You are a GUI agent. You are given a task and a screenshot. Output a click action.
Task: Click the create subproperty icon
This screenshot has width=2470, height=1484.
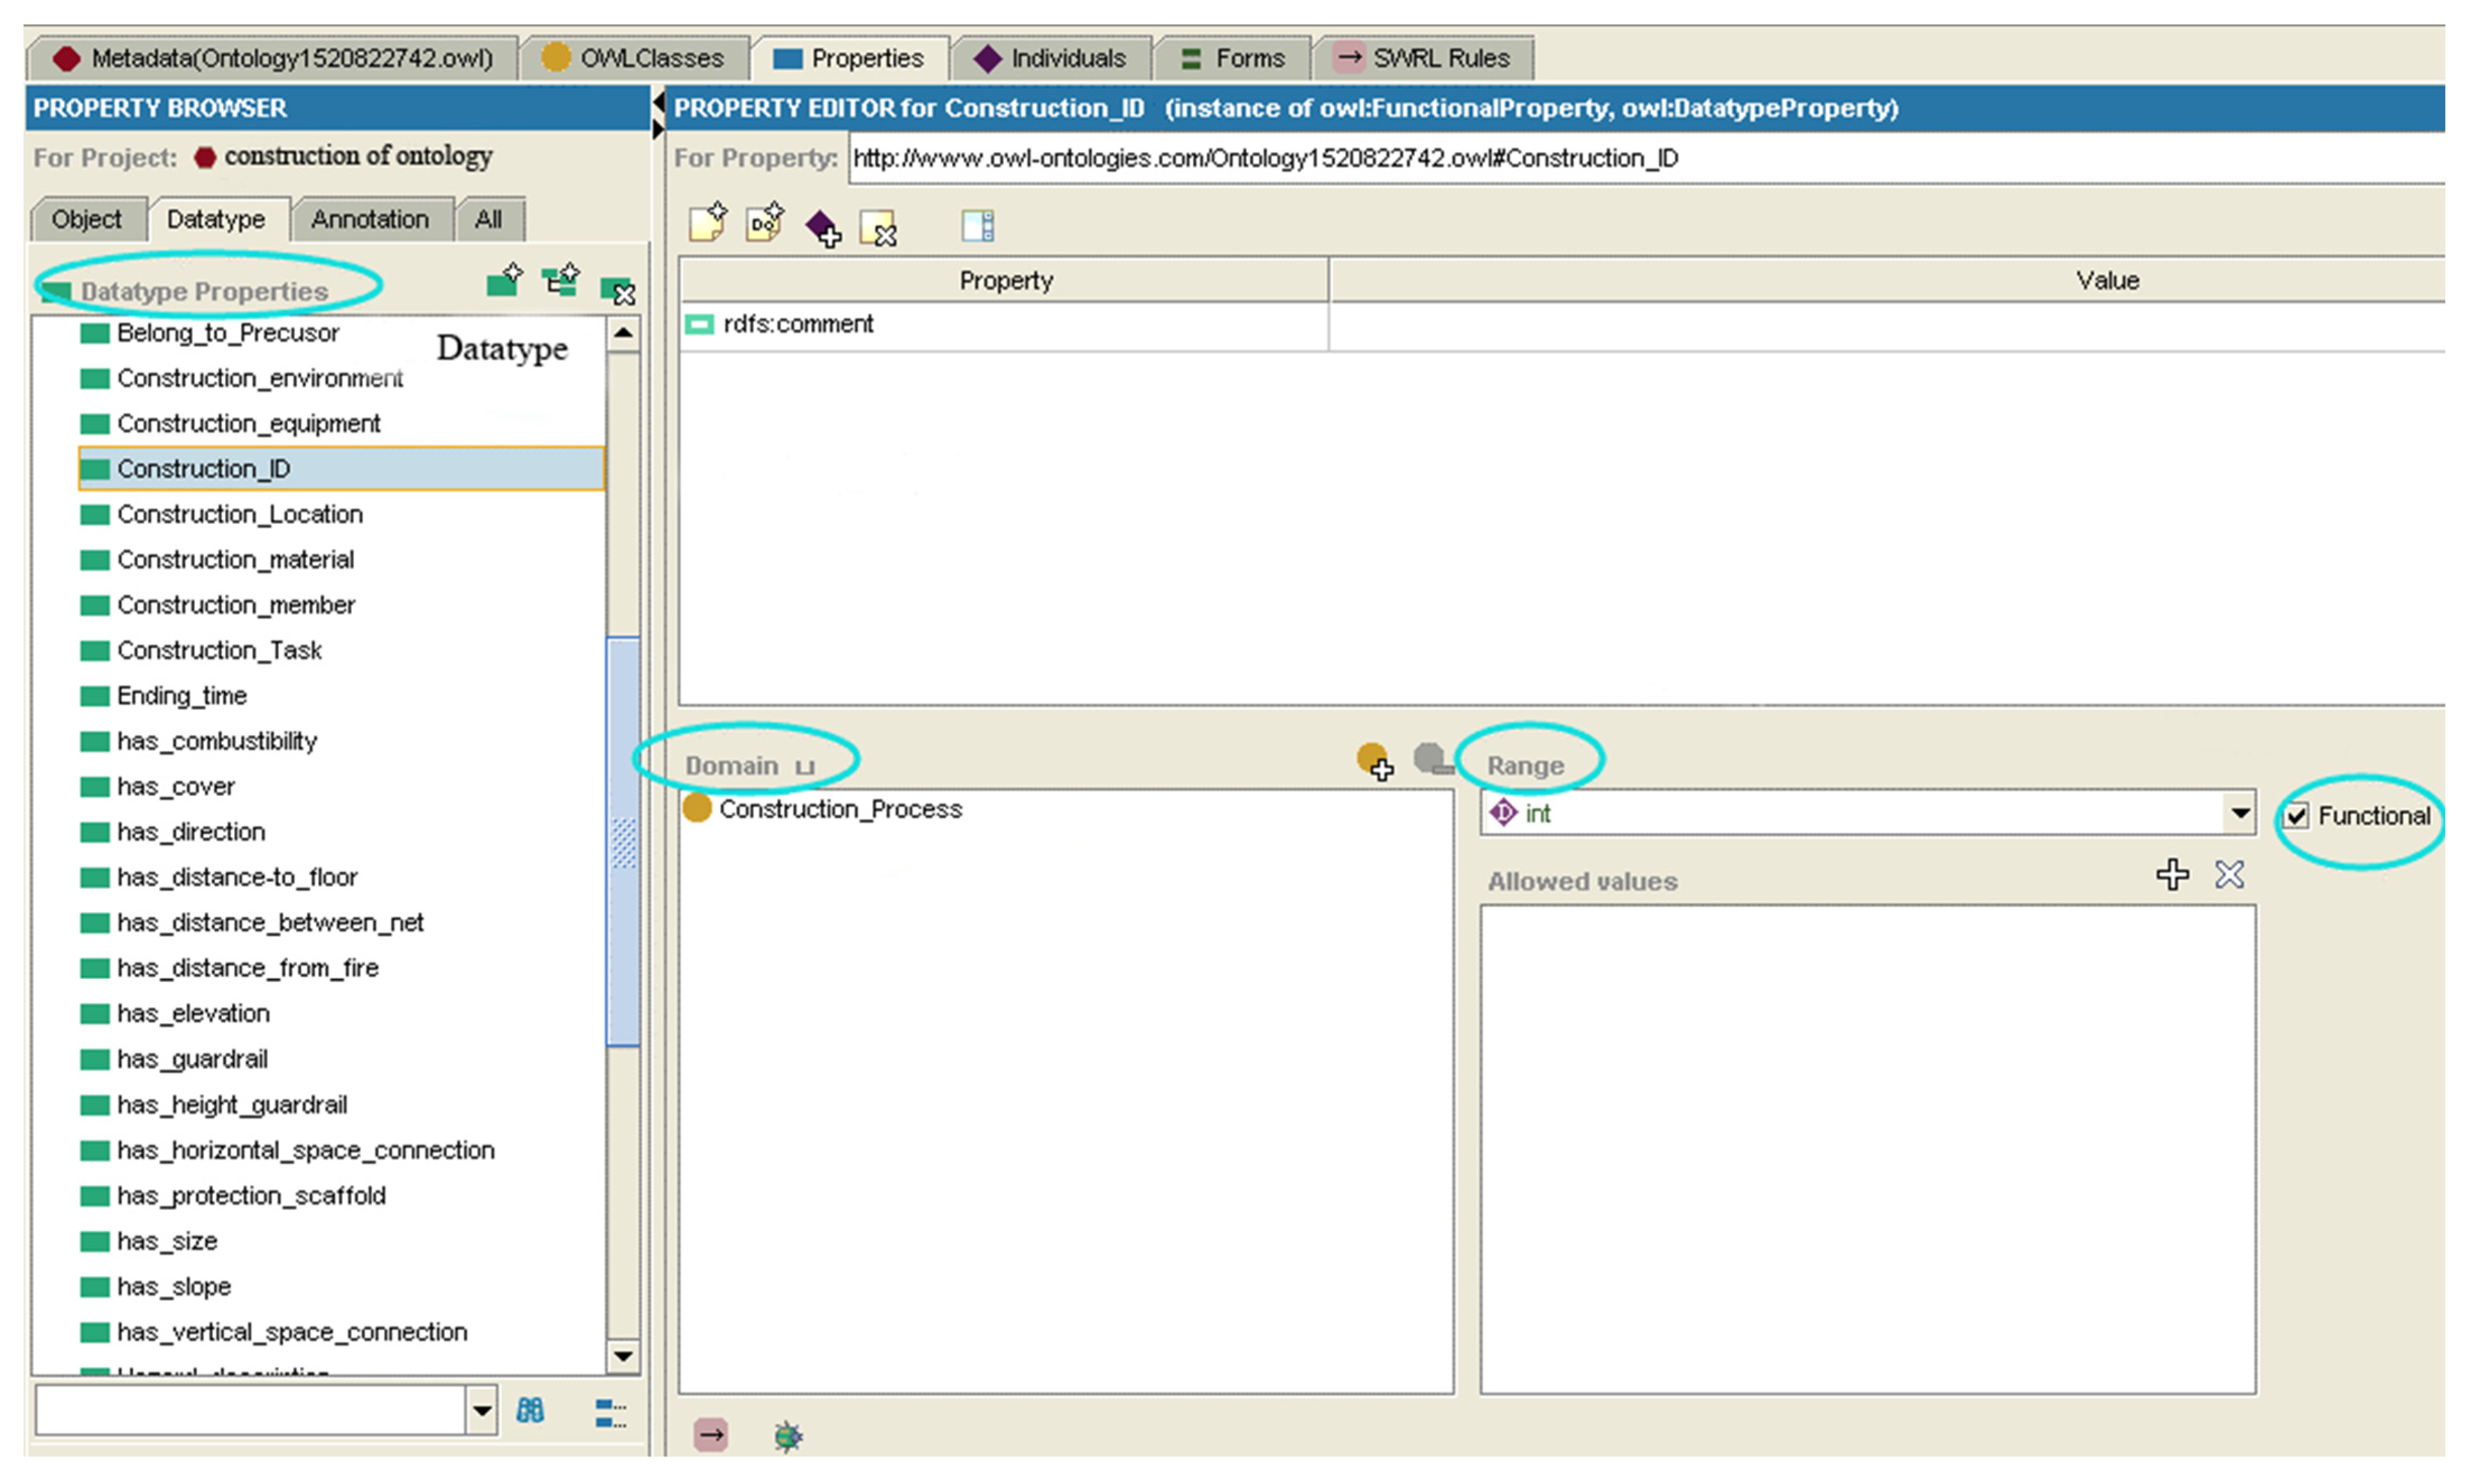tap(561, 281)
